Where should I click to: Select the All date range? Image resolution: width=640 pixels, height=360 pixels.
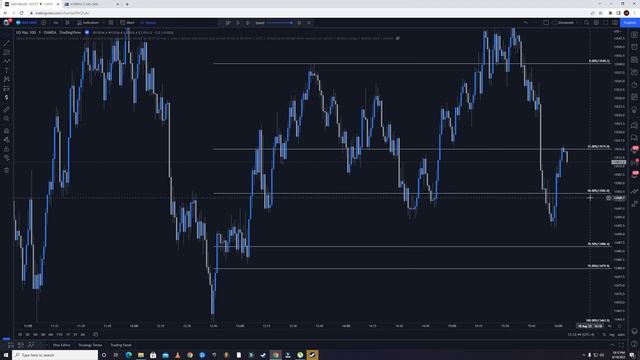pos(83,335)
